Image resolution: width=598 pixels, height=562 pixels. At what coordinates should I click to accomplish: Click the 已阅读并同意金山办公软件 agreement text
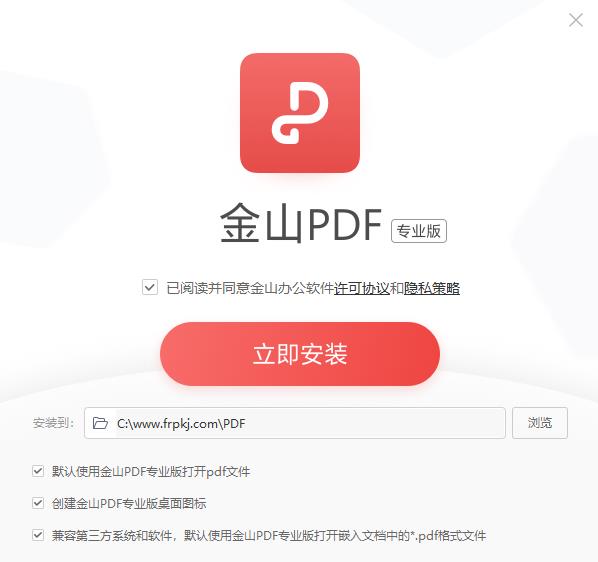pos(250,288)
